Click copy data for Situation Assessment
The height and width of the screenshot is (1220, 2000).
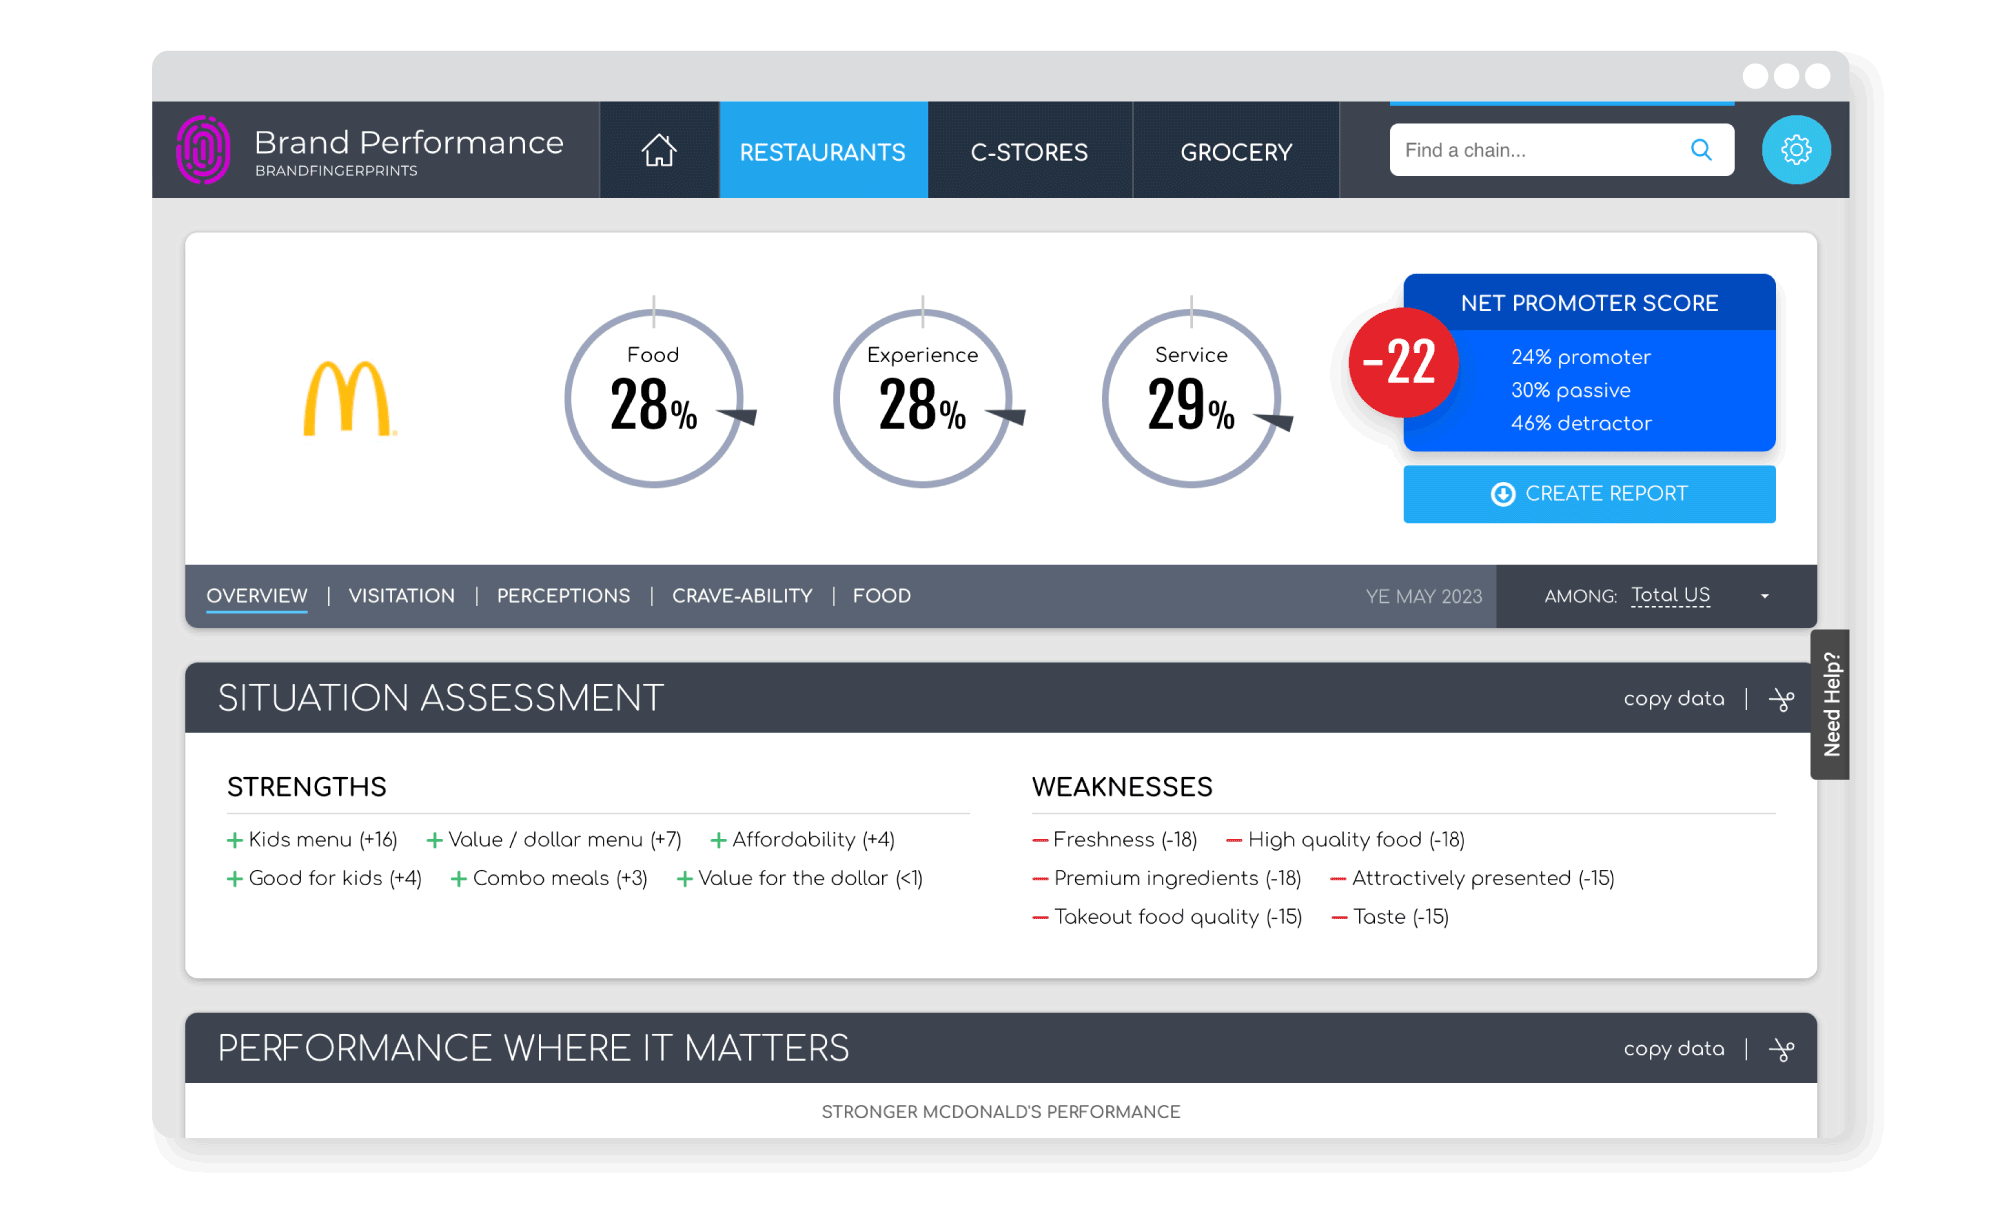click(1673, 699)
